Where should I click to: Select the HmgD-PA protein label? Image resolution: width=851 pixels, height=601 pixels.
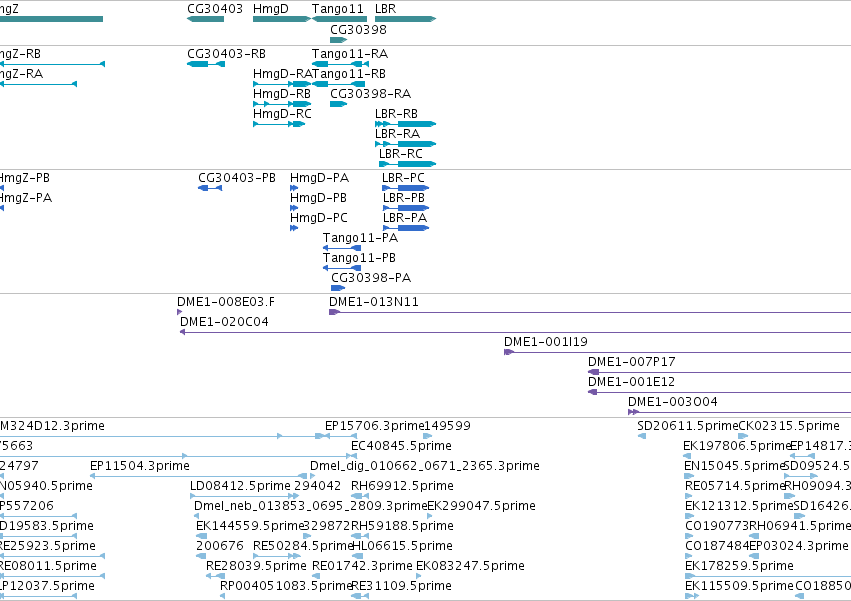point(319,178)
